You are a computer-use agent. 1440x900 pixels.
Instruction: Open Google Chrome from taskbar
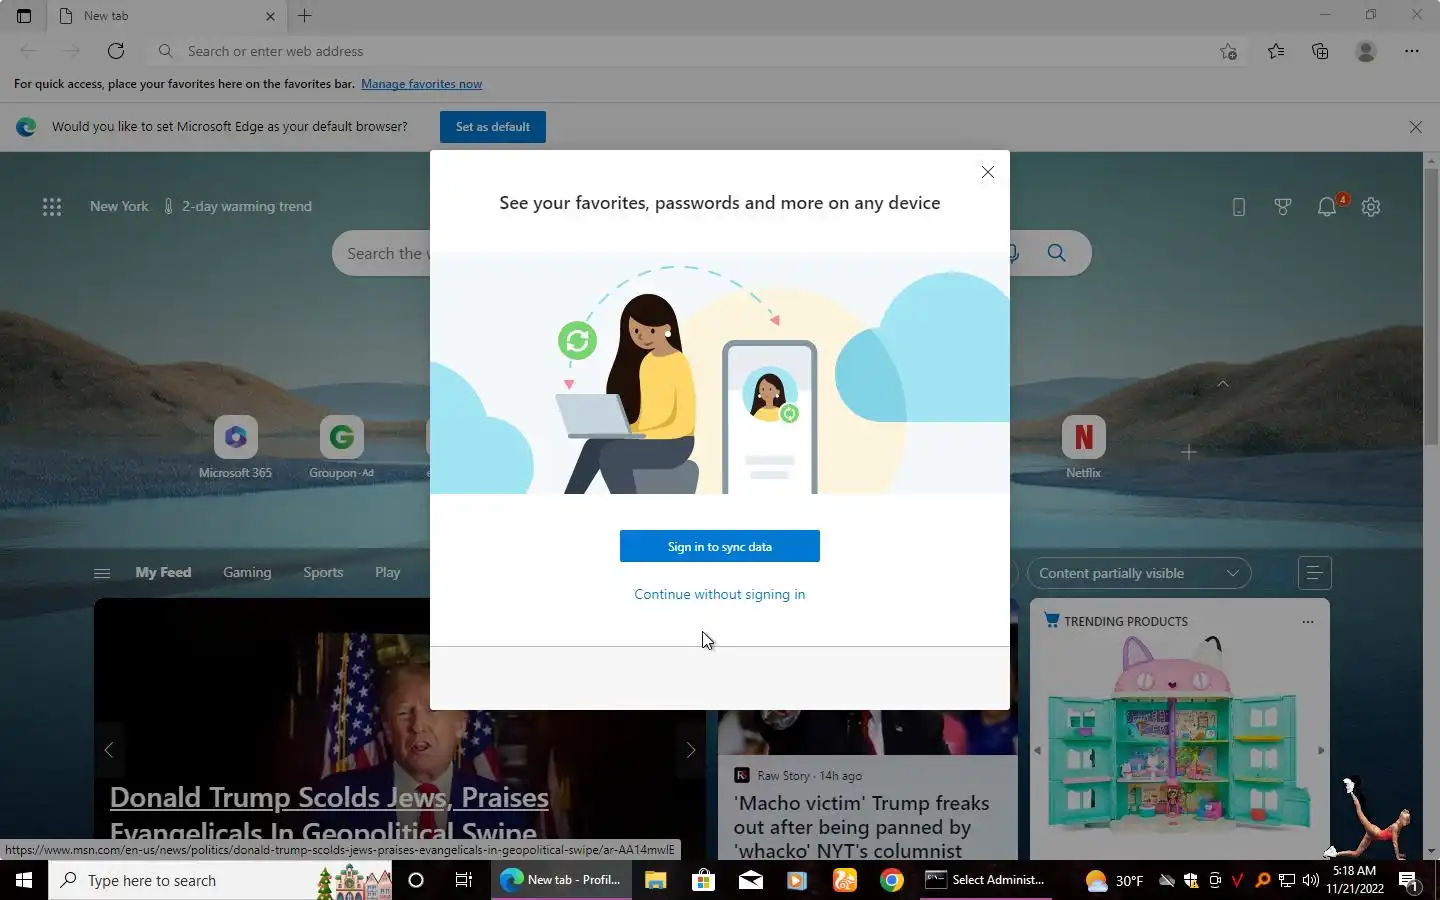tap(892, 880)
